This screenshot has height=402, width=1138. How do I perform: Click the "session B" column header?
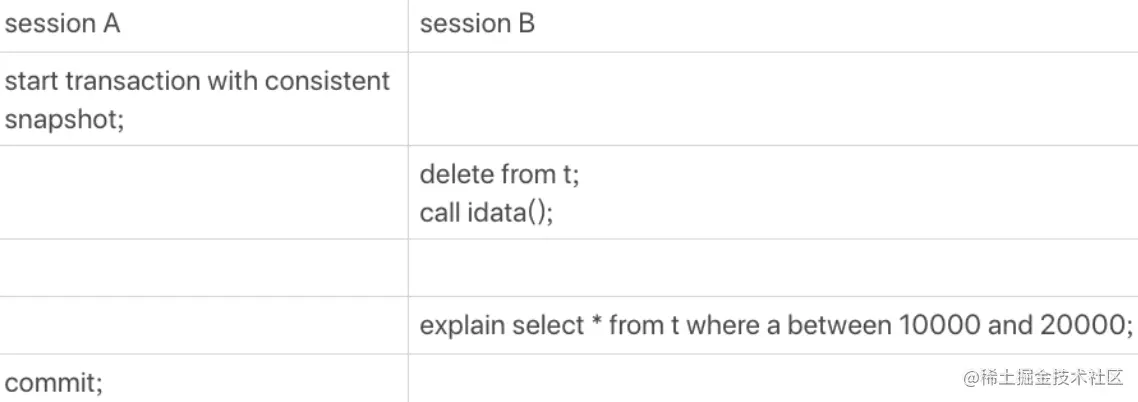click(478, 24)
